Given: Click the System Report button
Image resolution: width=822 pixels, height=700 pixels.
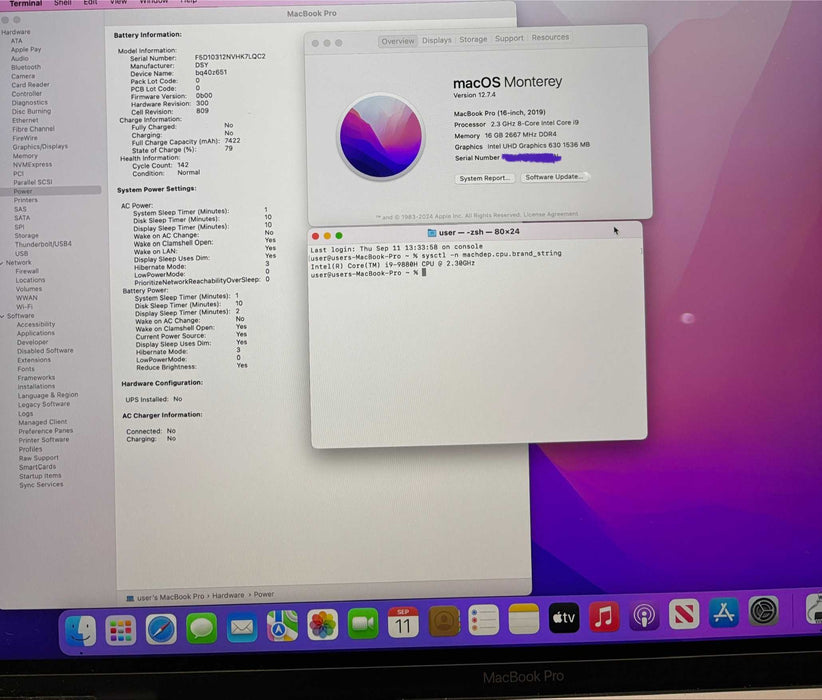Looking at the screenshot, I should (x=484, y=178).
